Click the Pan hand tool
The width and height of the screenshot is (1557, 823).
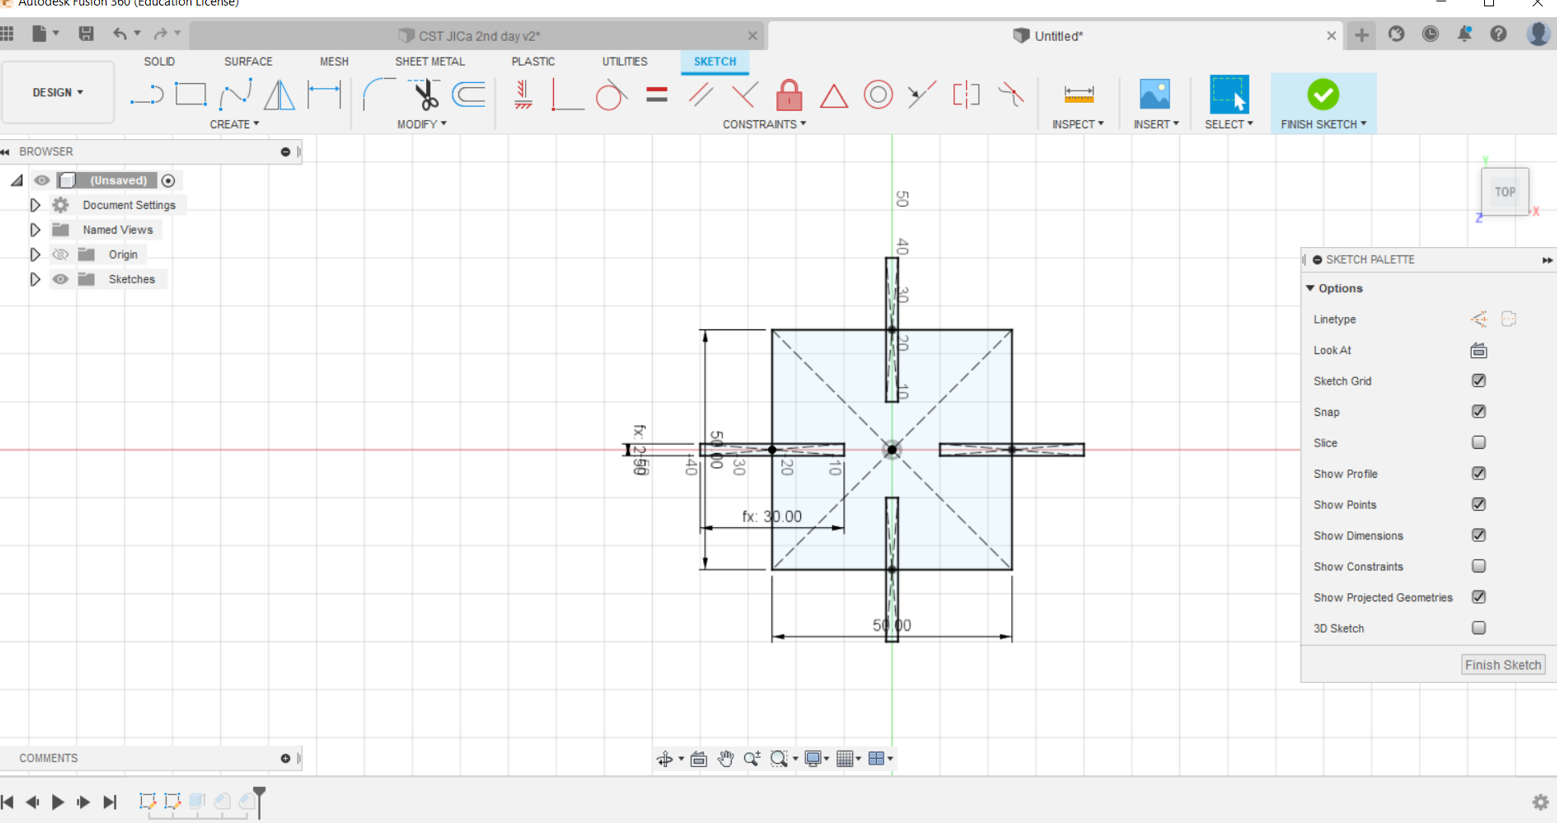click(725, 759)
